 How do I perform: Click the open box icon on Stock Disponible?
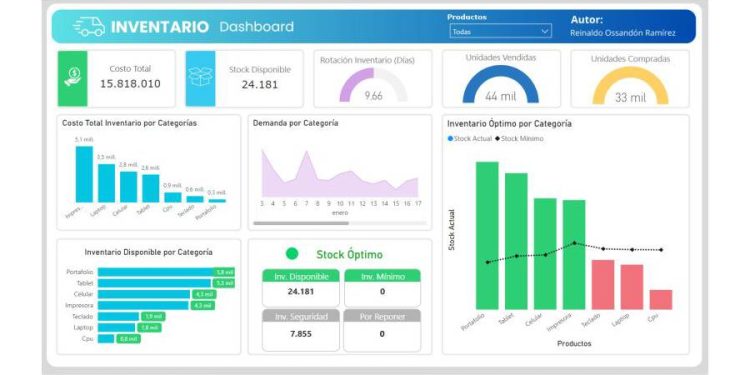(x=200, y=77)
